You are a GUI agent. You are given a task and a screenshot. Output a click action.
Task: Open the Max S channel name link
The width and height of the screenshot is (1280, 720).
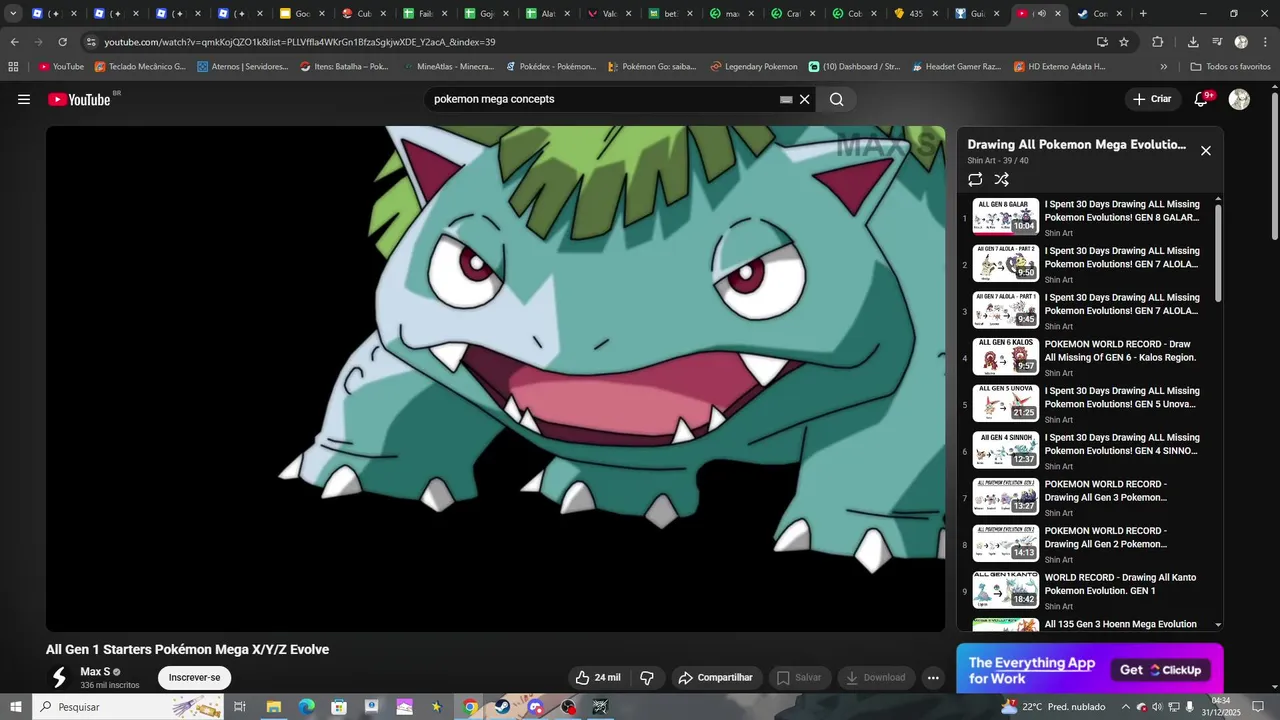[95, 672]
